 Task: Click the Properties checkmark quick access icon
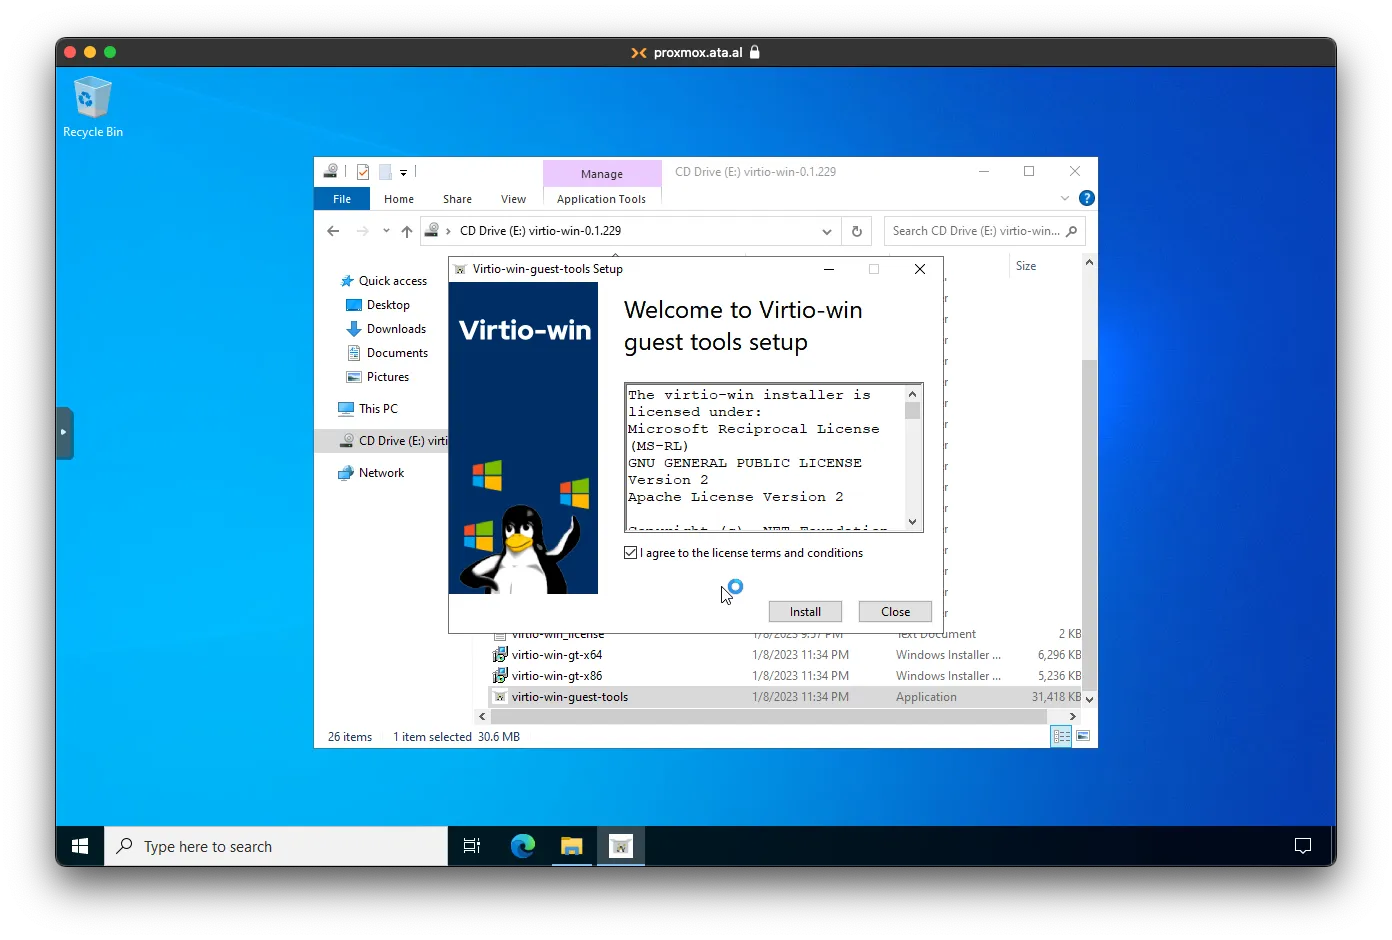coord(363,172)
